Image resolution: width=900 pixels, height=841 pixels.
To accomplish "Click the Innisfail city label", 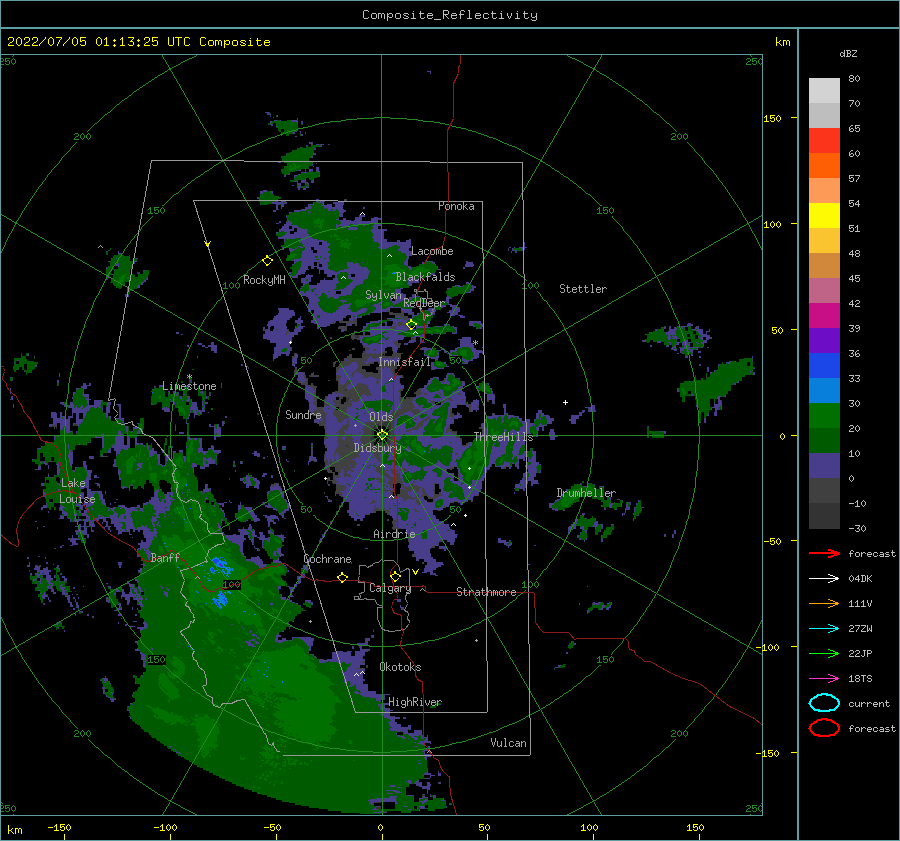I will click(404, 362).
